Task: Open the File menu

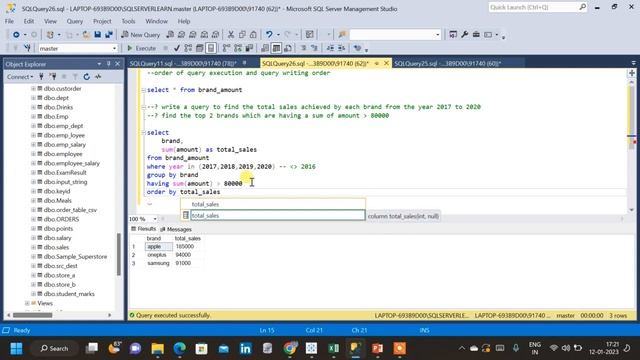Action: click(x=9, y=21)
